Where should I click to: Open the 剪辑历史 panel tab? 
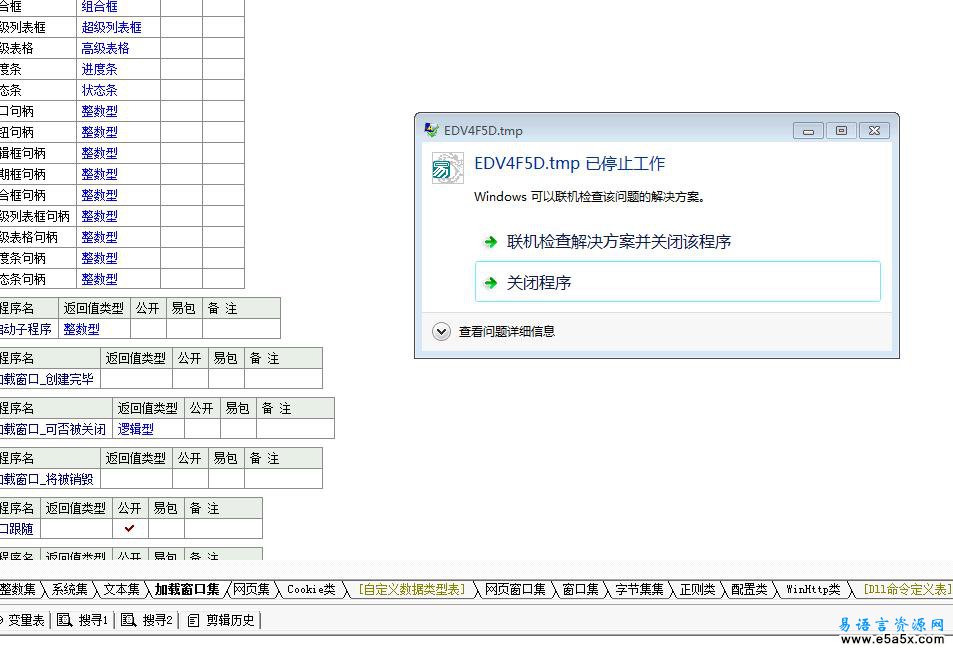tap(221, 620)
